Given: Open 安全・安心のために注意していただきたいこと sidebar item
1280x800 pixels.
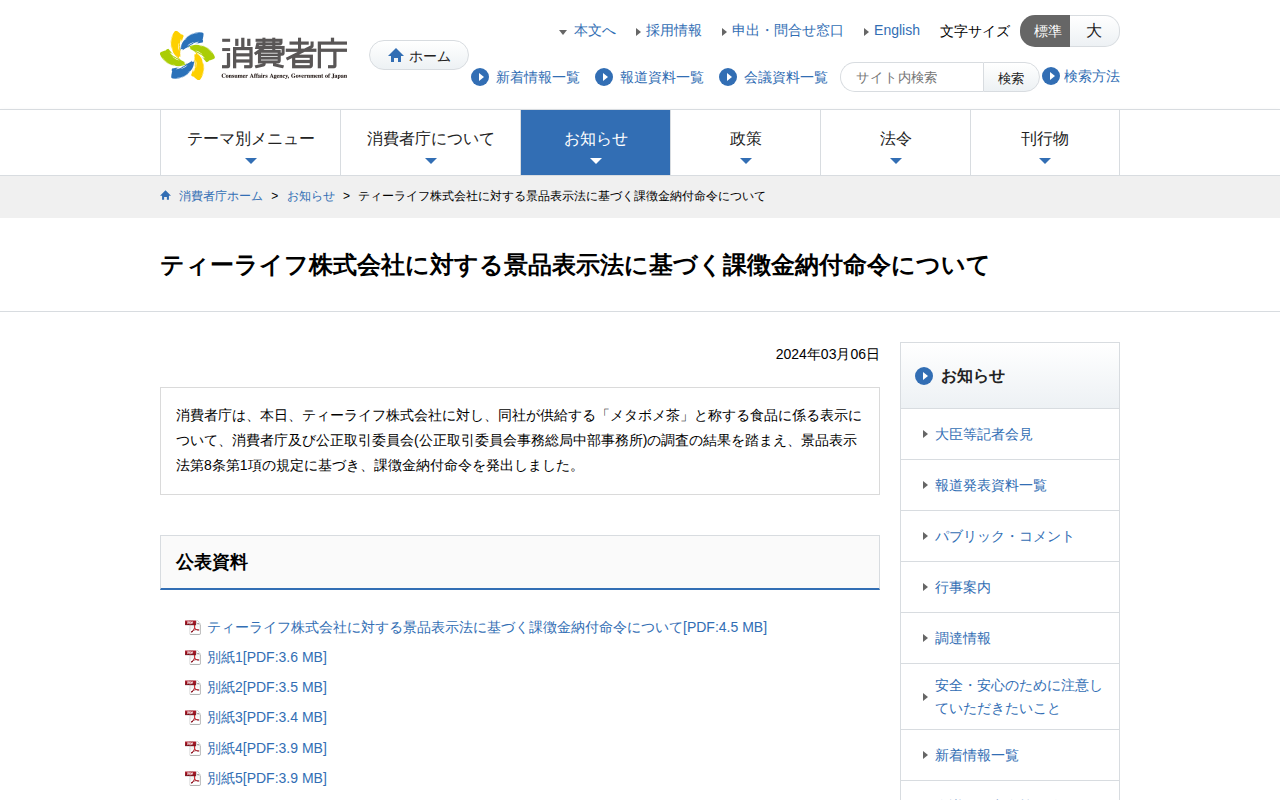Looking at the screenshot, I should pos(1010,697).
